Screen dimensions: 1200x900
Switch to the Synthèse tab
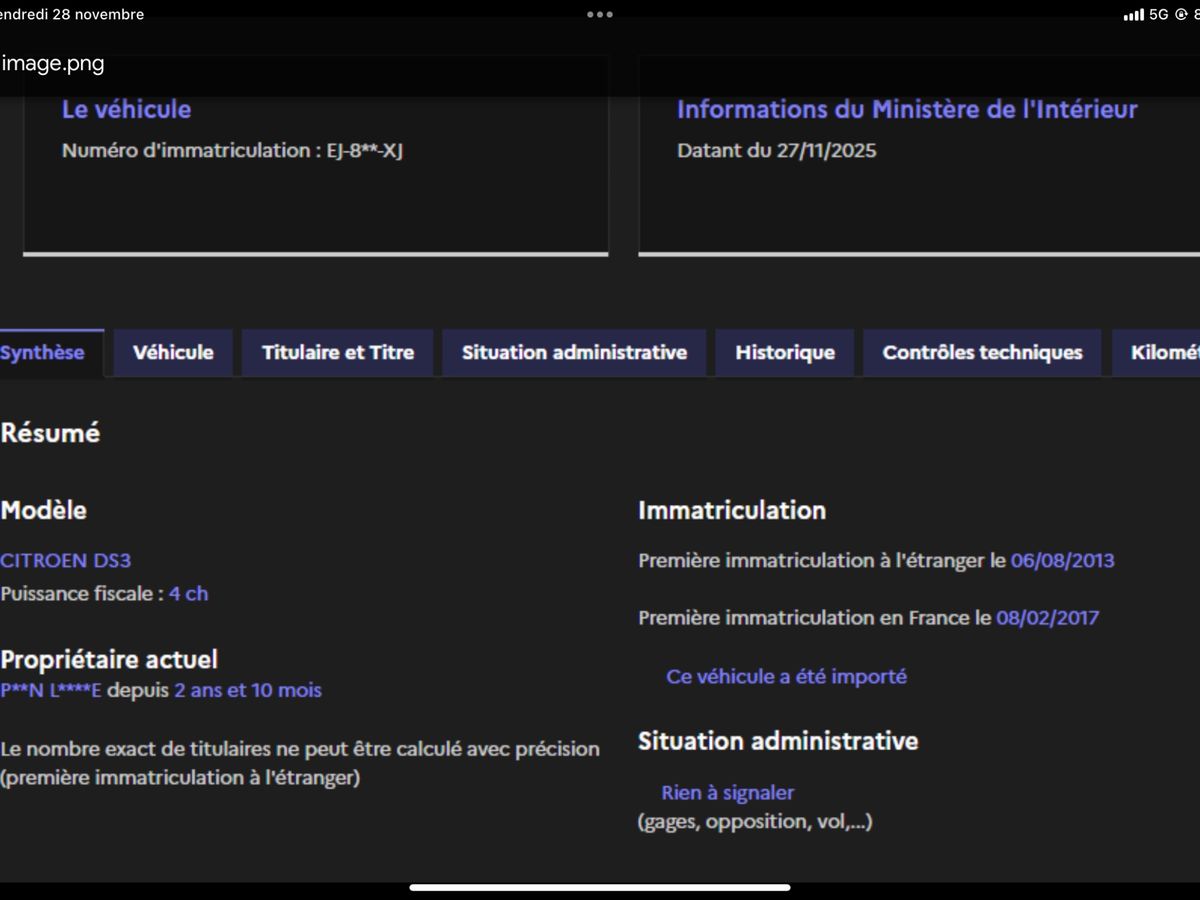(45, 353)
